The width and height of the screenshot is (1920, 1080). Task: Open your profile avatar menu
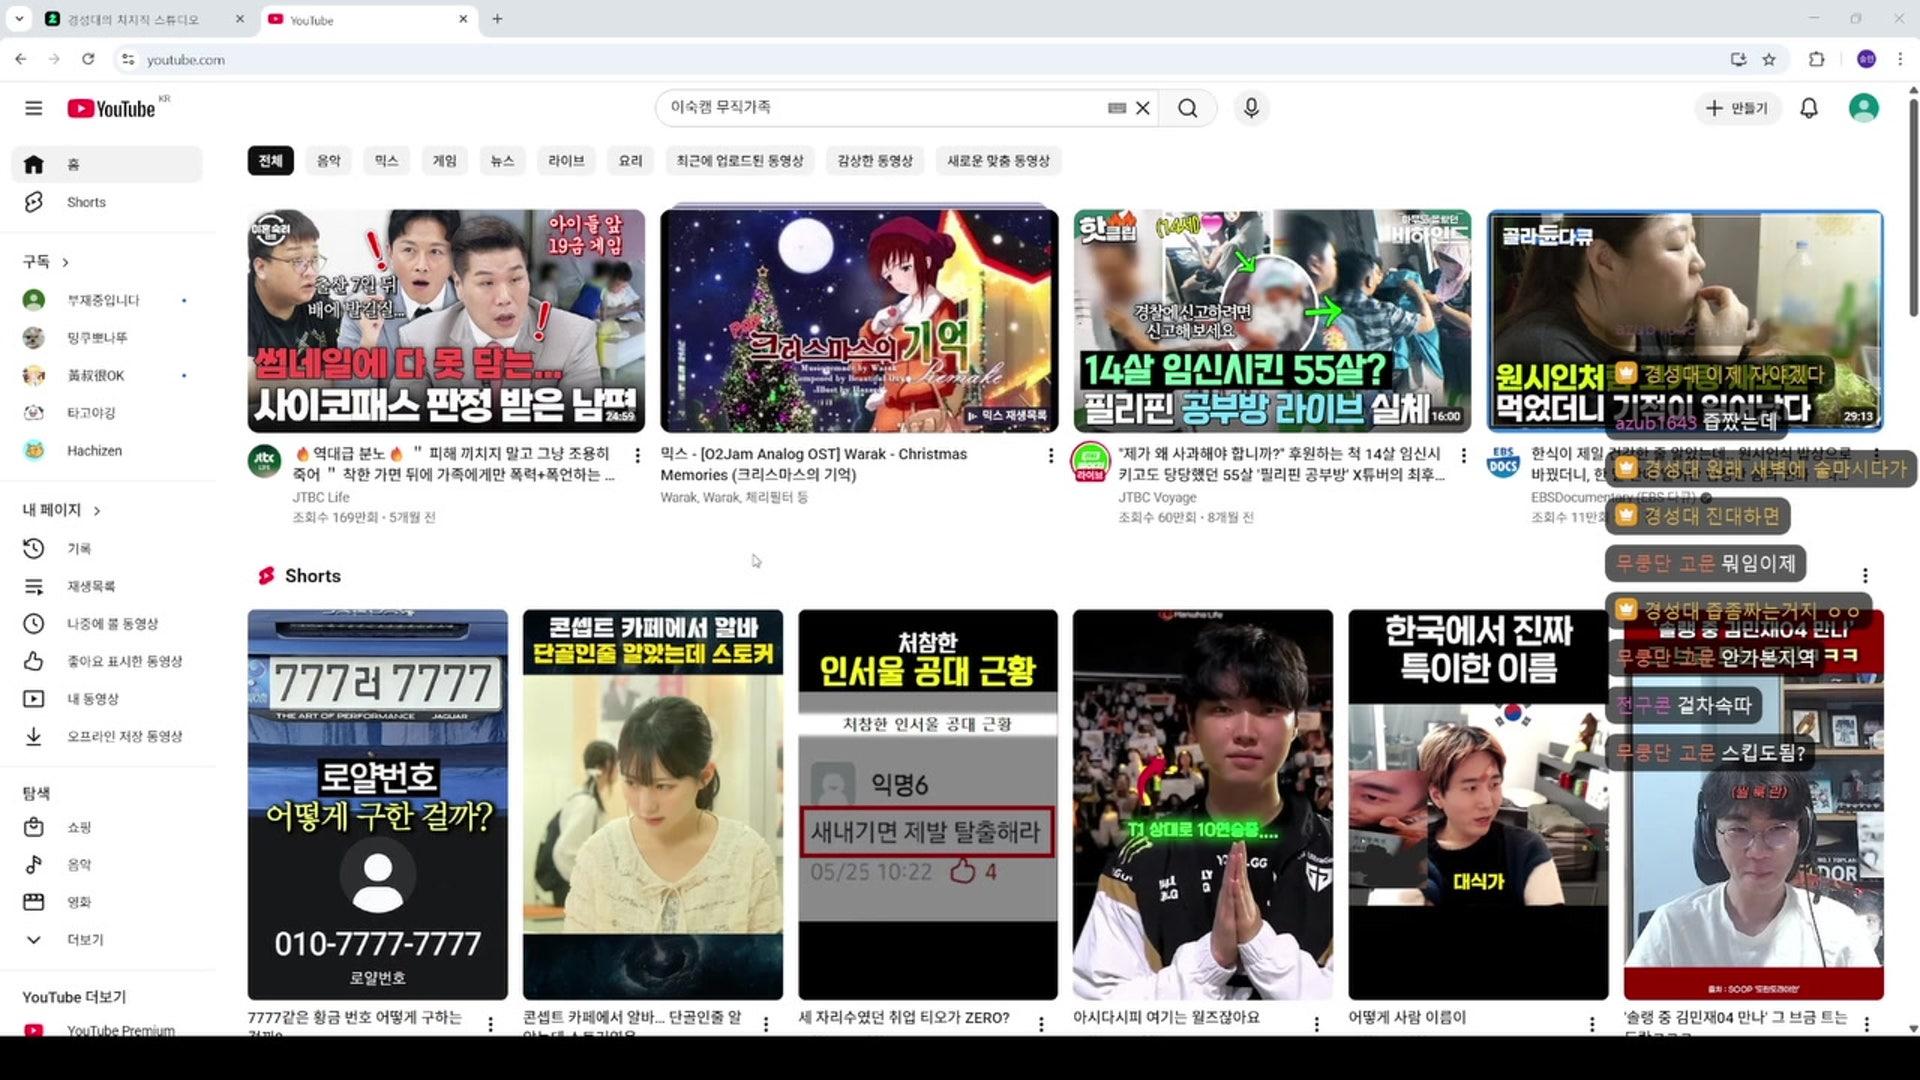(x=1863, y=108)
